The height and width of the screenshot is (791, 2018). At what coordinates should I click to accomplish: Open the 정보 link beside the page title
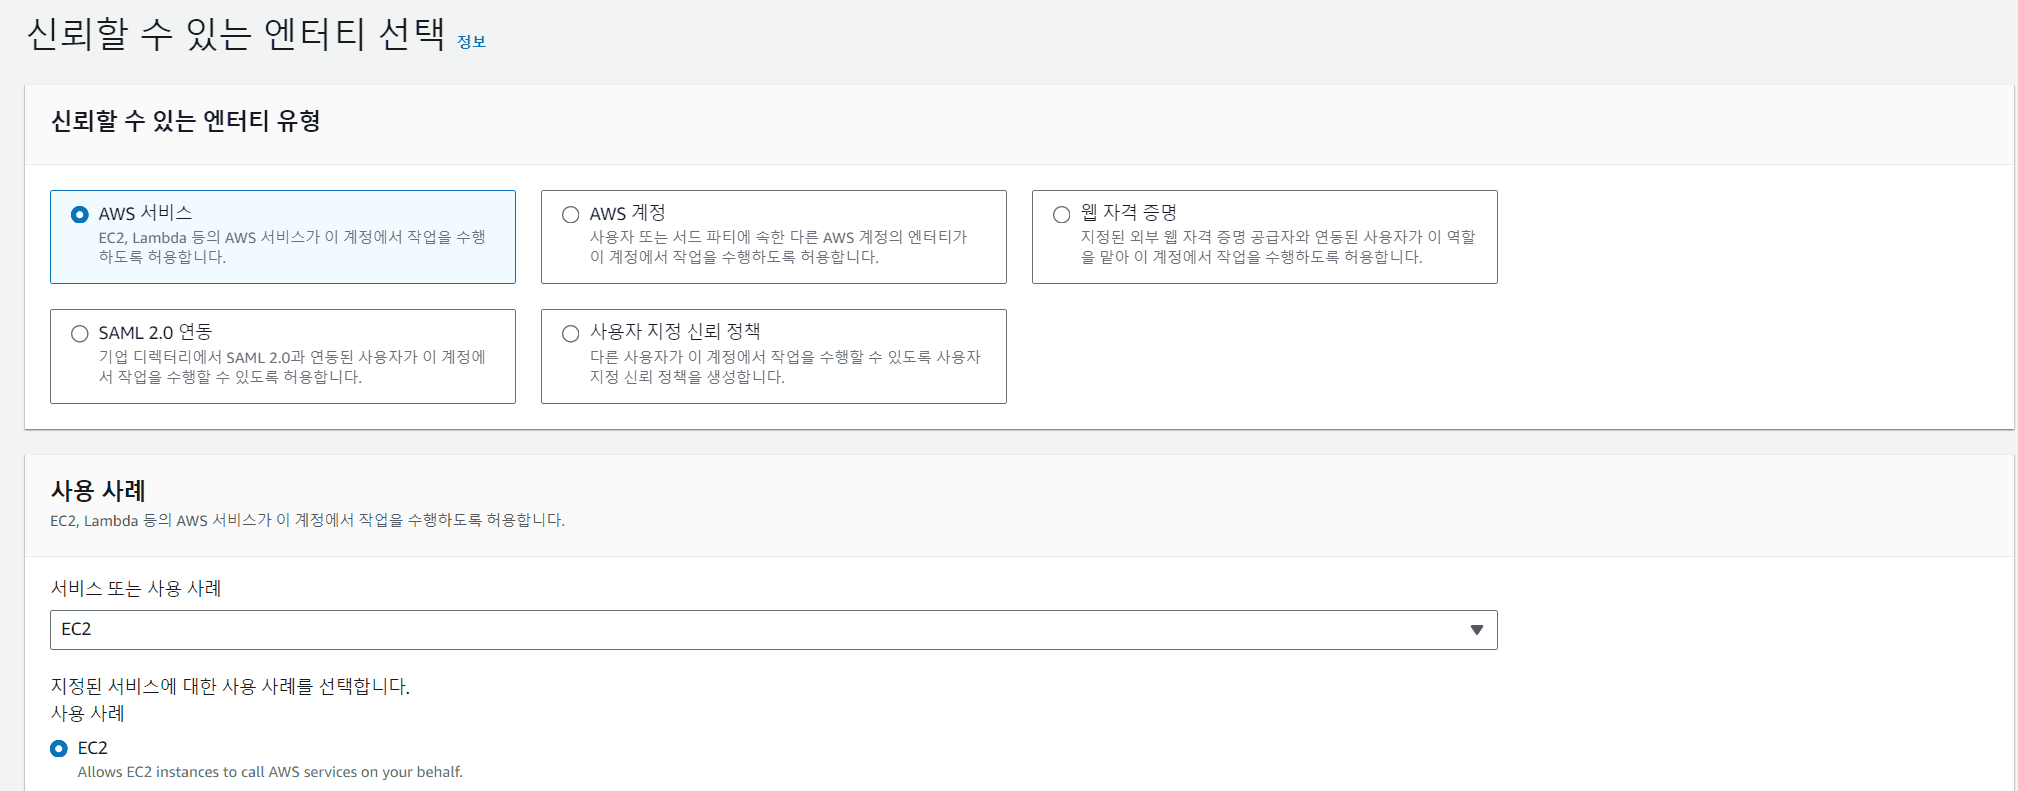pyautogui.click(x=471, y=42)
